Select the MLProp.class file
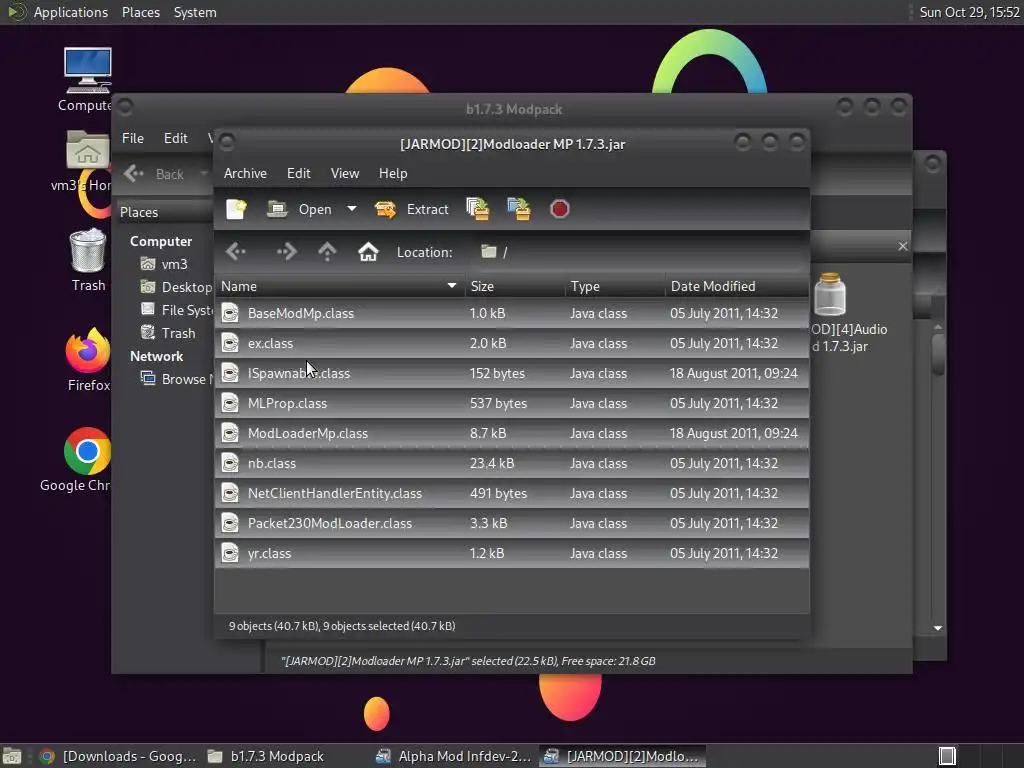The width and height of the screenshot is (1024, 768). pyautogui.click(x=512, y=404)
